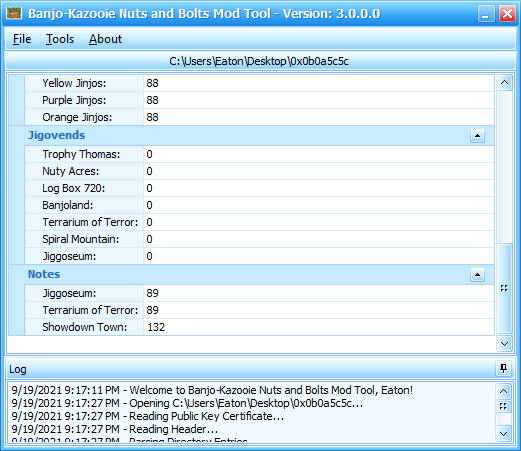Viewport: 521px width, 451px height.
Task: Select the 'Orange Jinjos:' label
Action: [x=77, y=117]
